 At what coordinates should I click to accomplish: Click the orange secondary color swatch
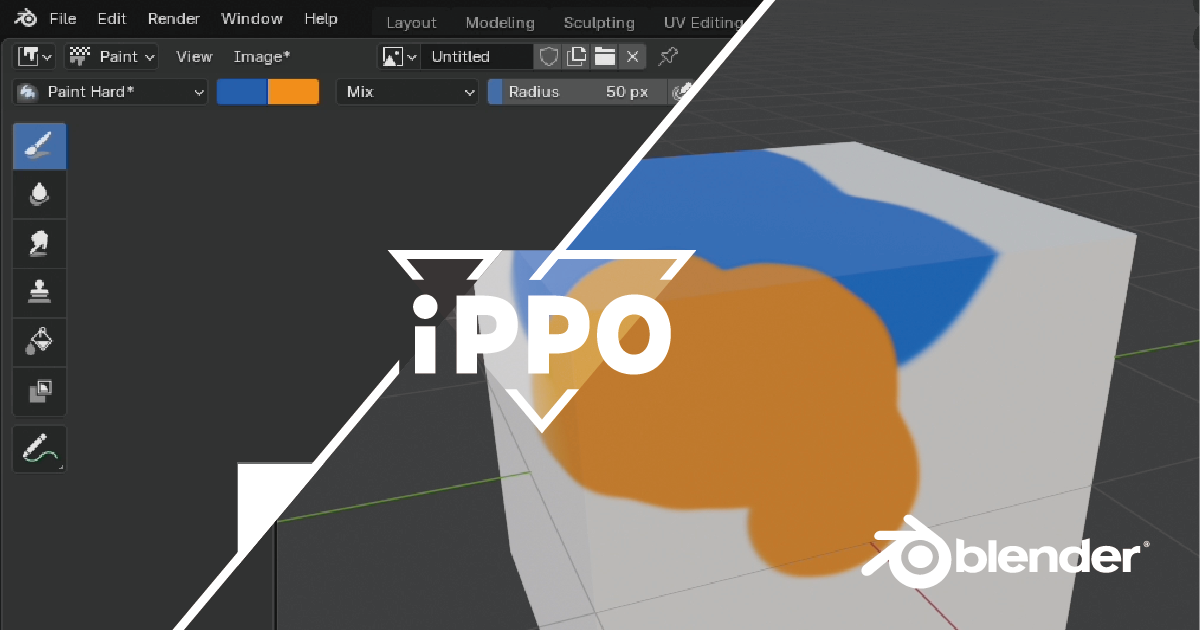[x=294, y=92]
